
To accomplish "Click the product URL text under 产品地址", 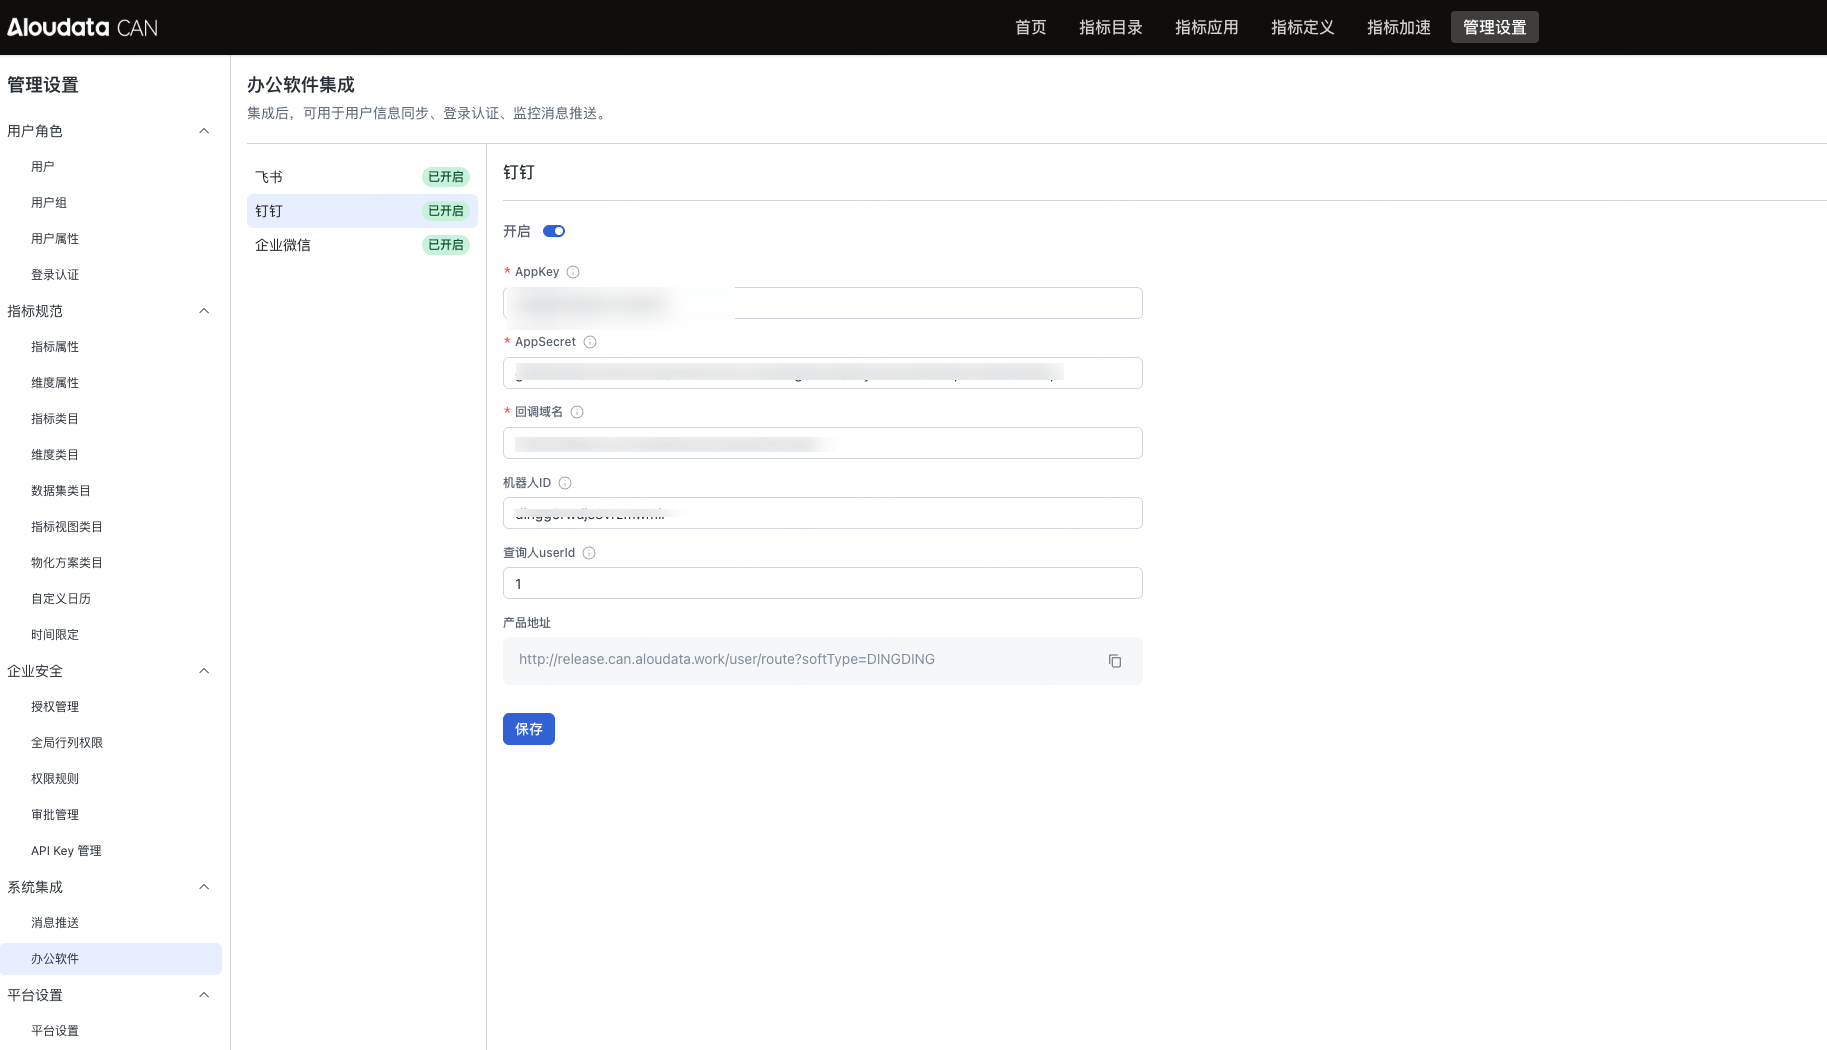I will (727, 660).
